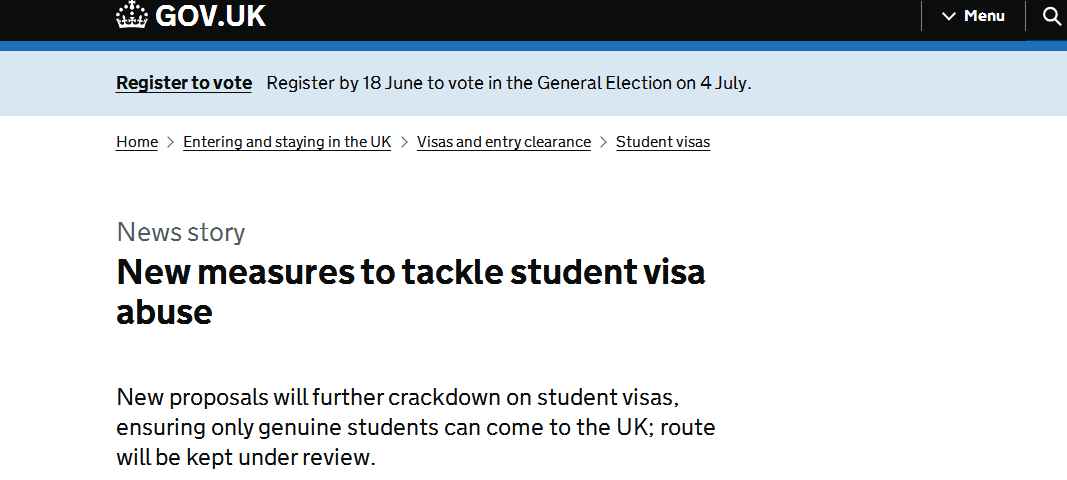The width and height of the screenshot is (1067, 480).
Task: Click the chevron separator after Home
Action: click(171, 142)
